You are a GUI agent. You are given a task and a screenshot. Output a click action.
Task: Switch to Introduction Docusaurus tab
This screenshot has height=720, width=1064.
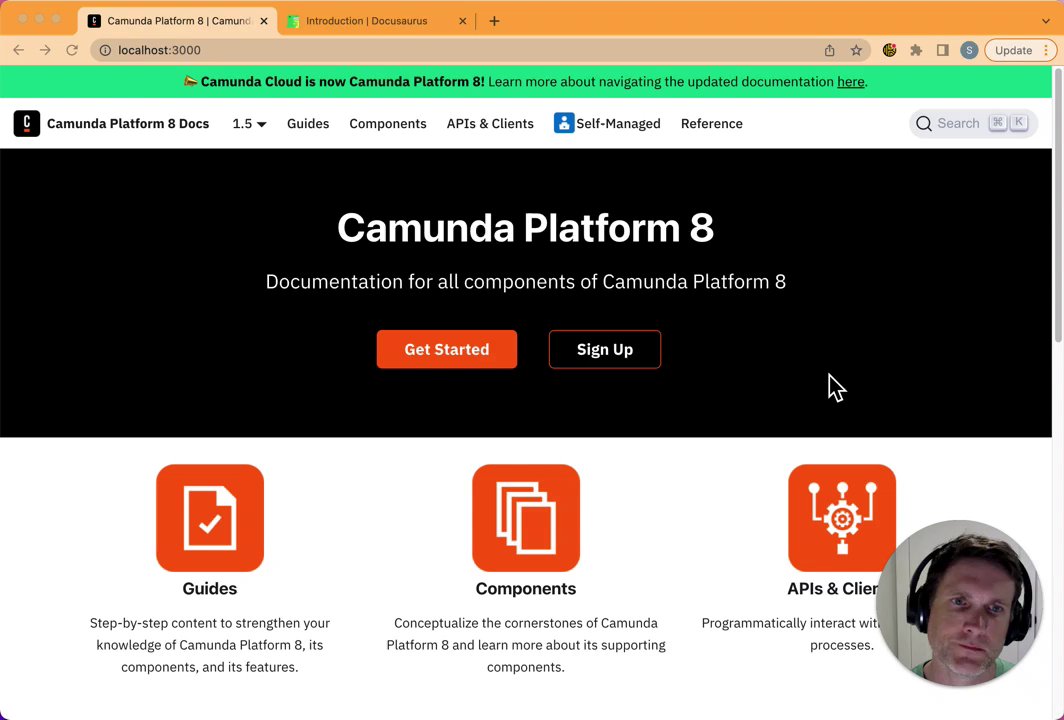pos(377,21)
